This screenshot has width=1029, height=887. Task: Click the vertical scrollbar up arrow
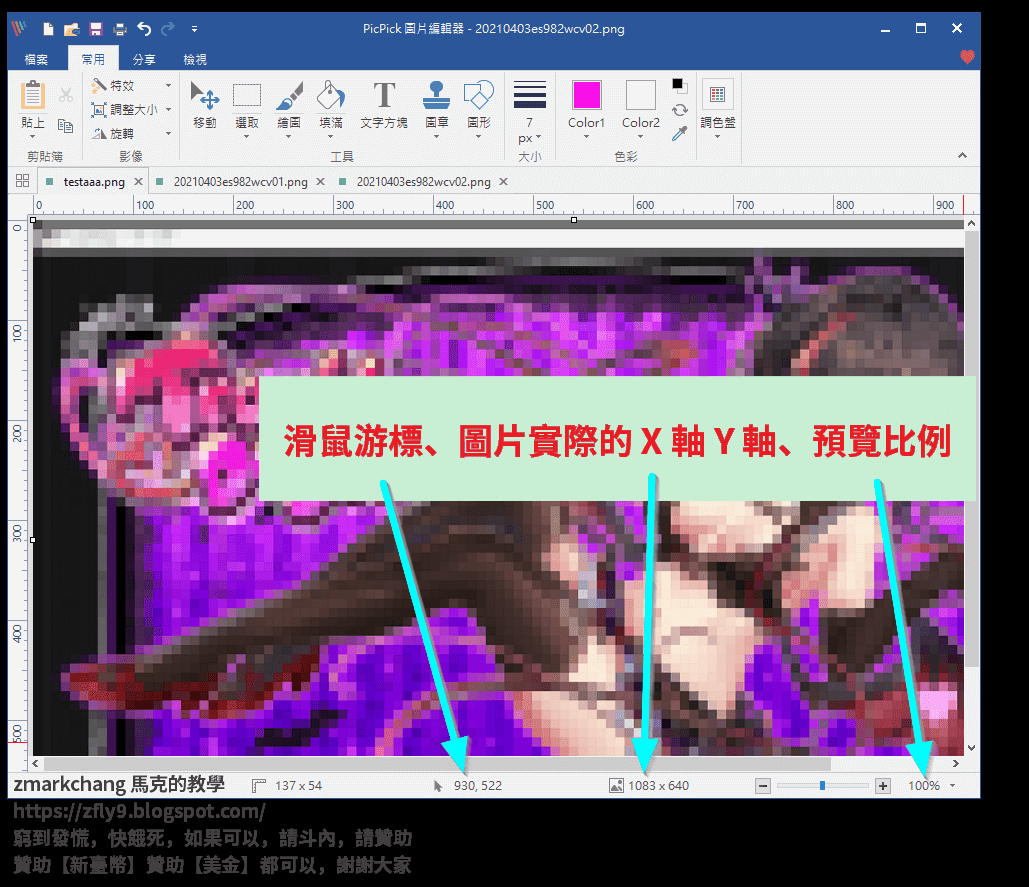(x=971, y=223)
